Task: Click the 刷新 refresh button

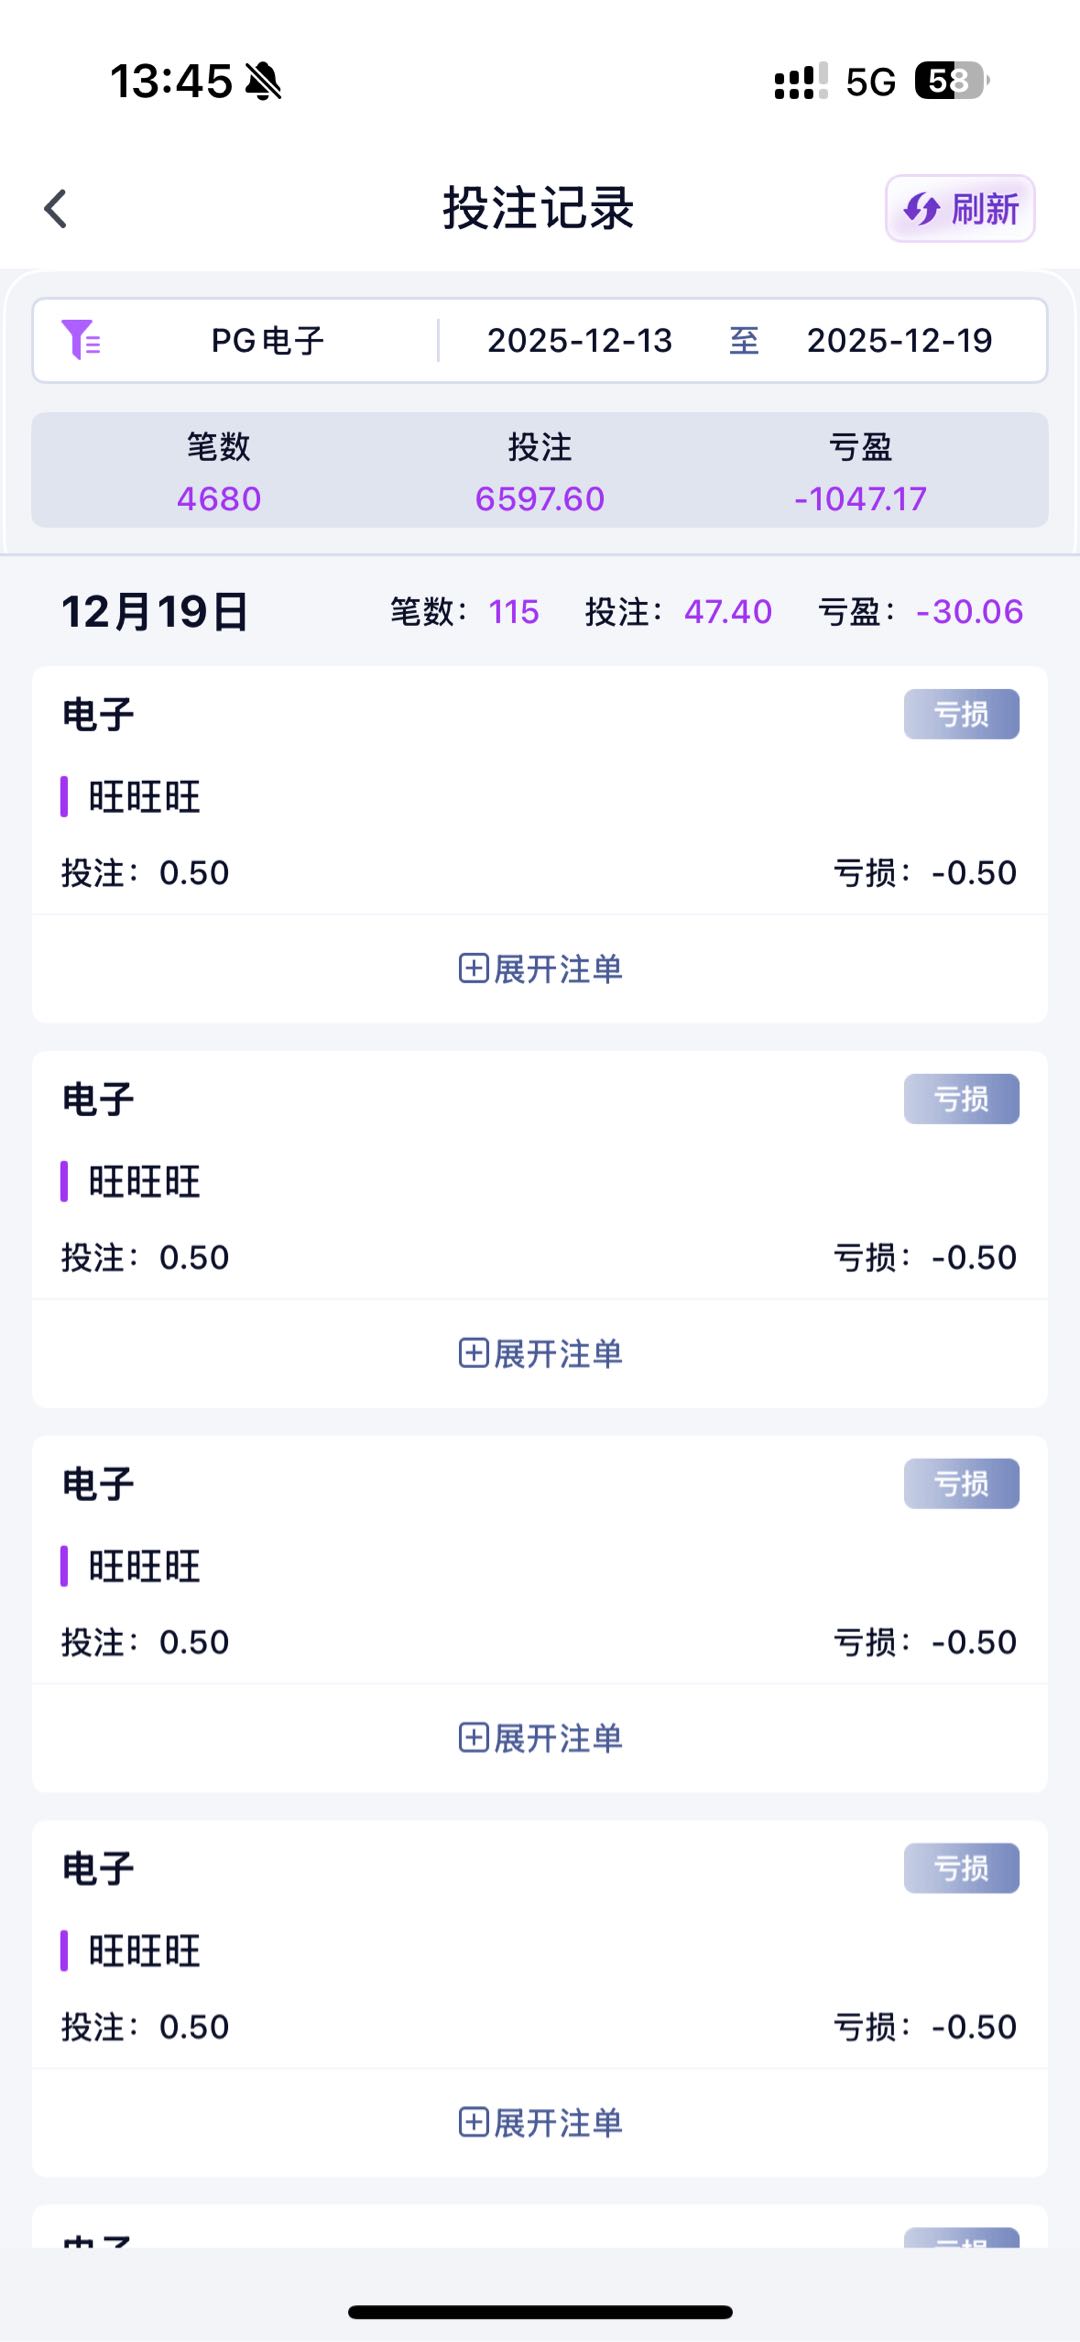Action: pyautogui.click(x=960, y=209)
